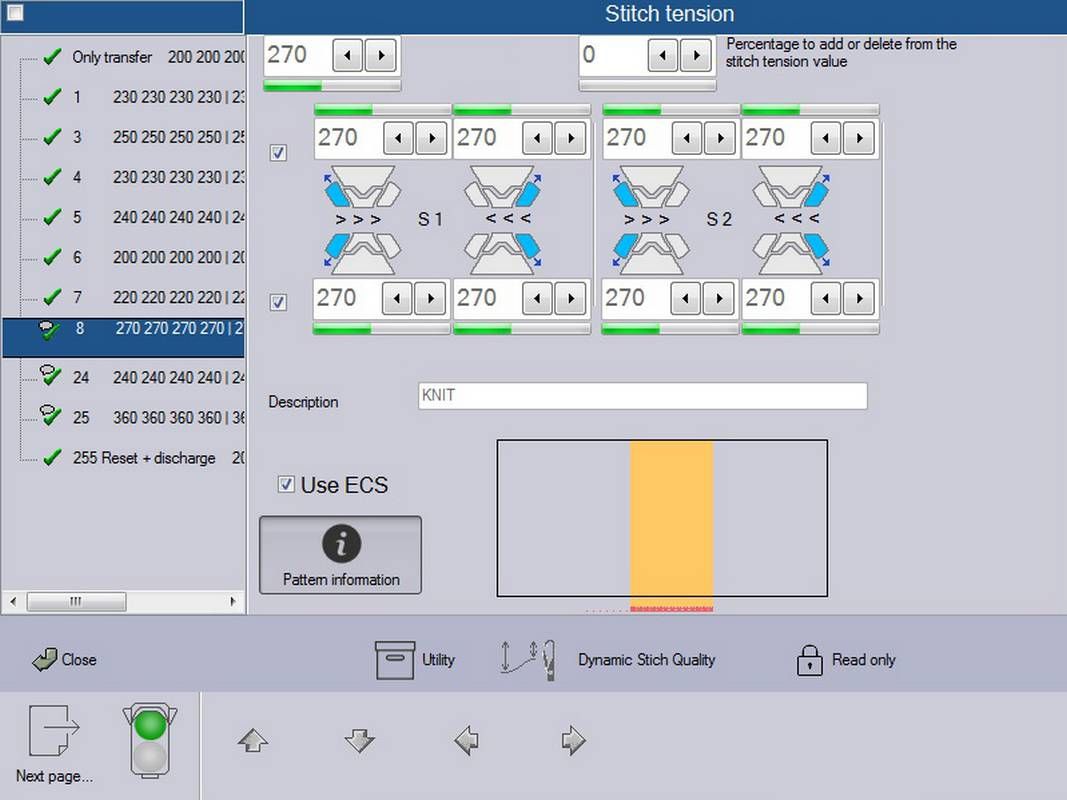
Task: Click the left arrow navigation icon
Action: (466, 740)
